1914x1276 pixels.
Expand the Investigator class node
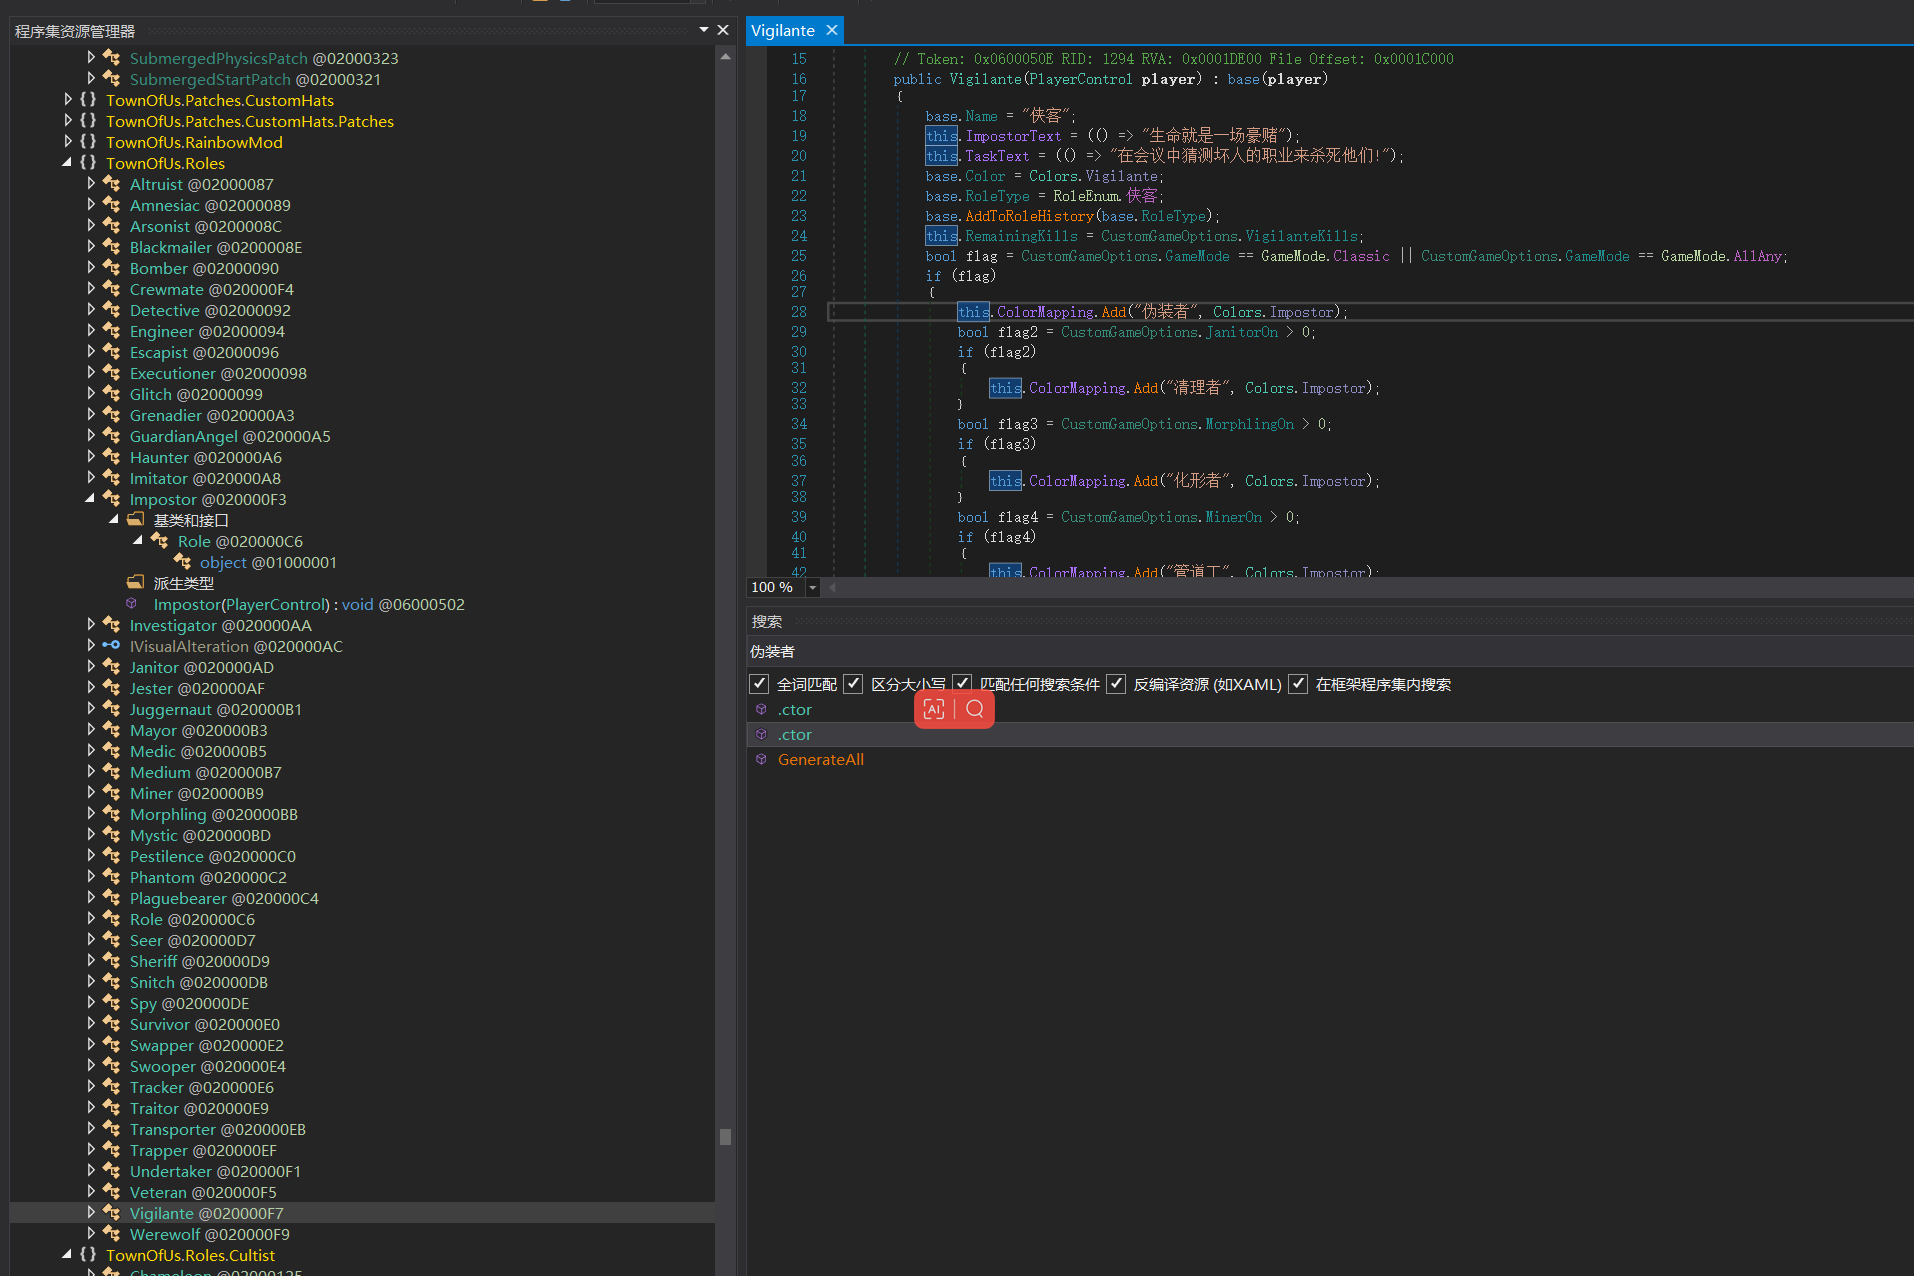[91, 625]
